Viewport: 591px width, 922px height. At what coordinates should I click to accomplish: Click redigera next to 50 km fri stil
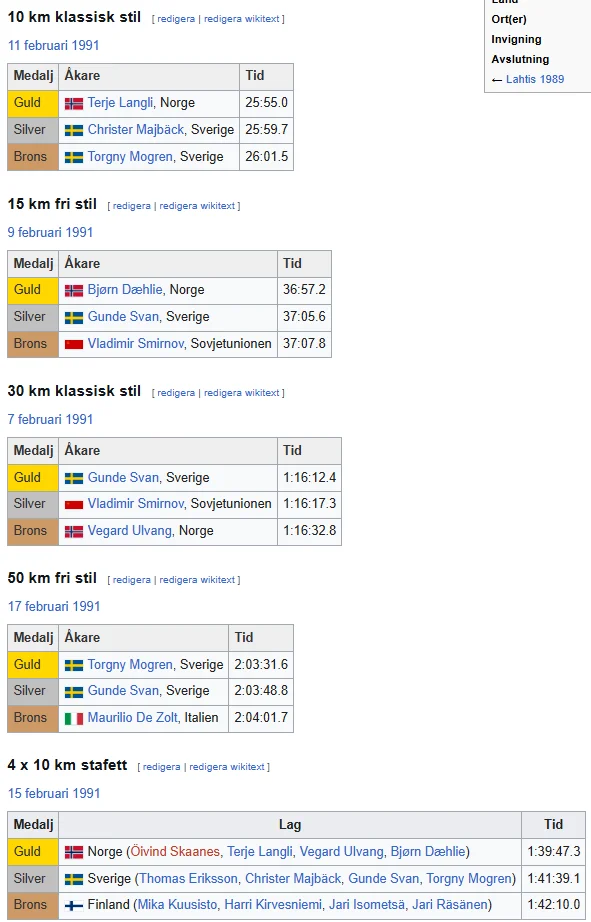tap(131, 580)
